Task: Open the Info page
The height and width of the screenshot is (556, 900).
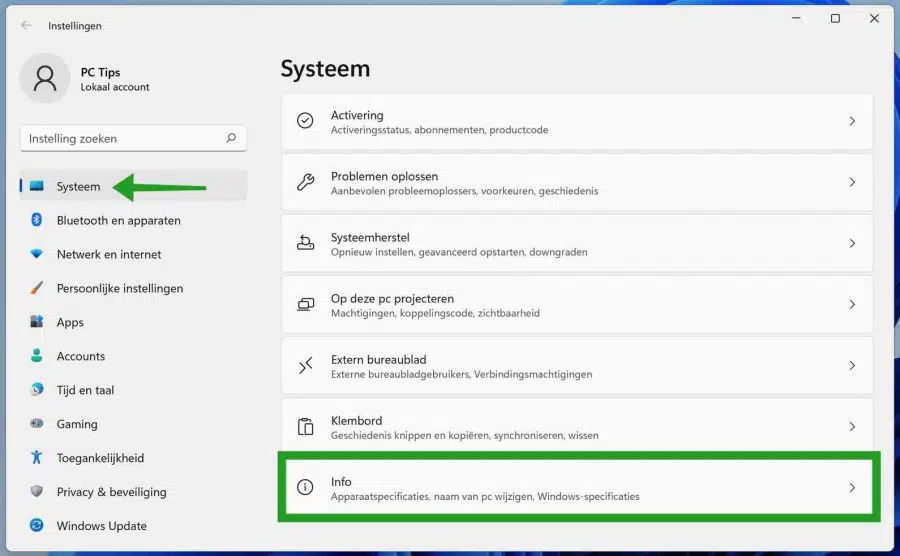Action: [579, 487]
